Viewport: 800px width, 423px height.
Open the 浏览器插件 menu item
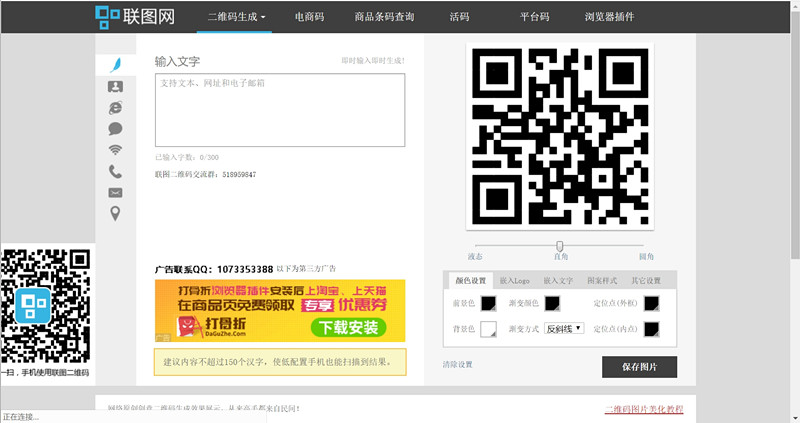609,17
